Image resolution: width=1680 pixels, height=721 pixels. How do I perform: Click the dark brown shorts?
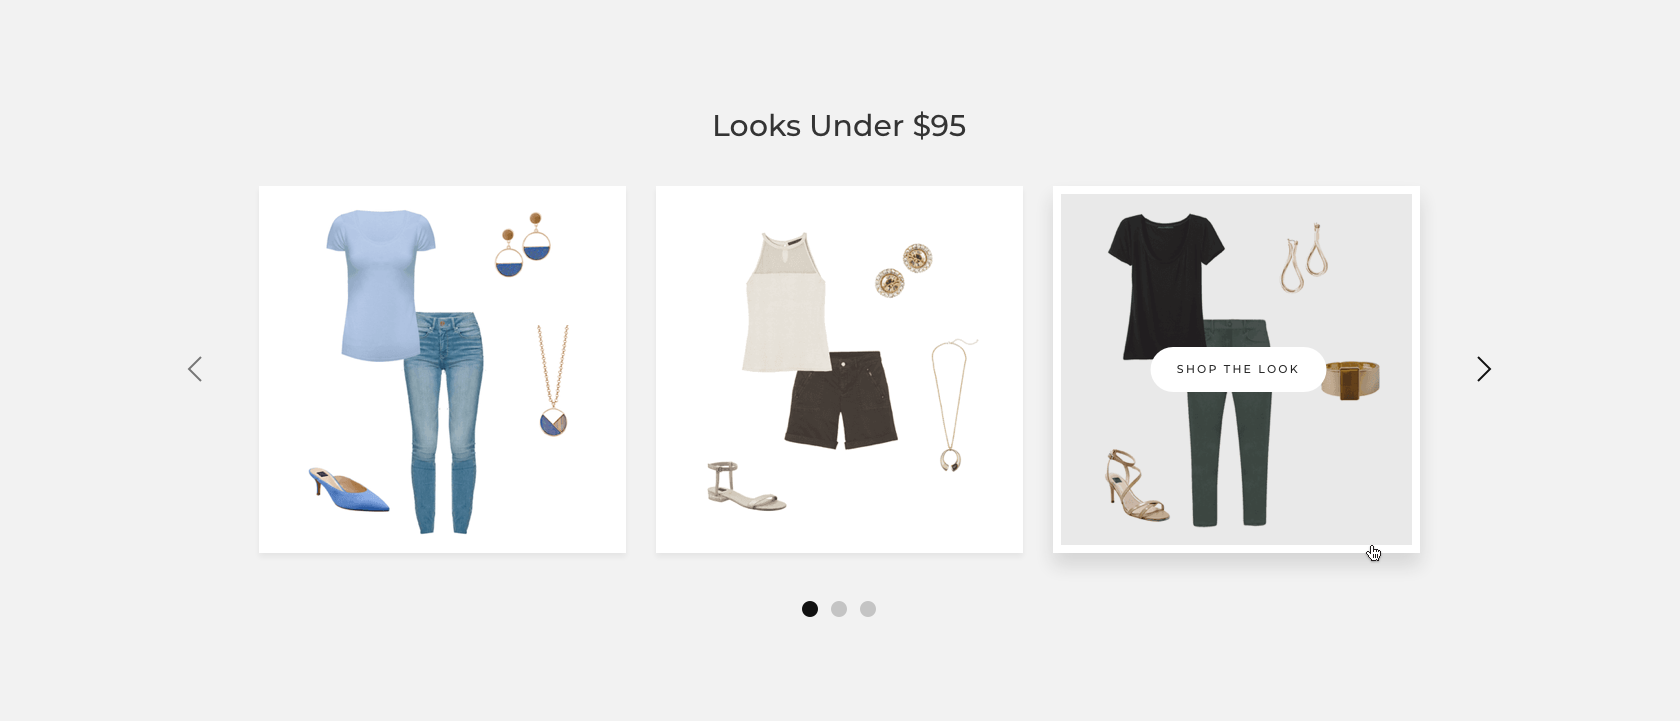point(841,399)
